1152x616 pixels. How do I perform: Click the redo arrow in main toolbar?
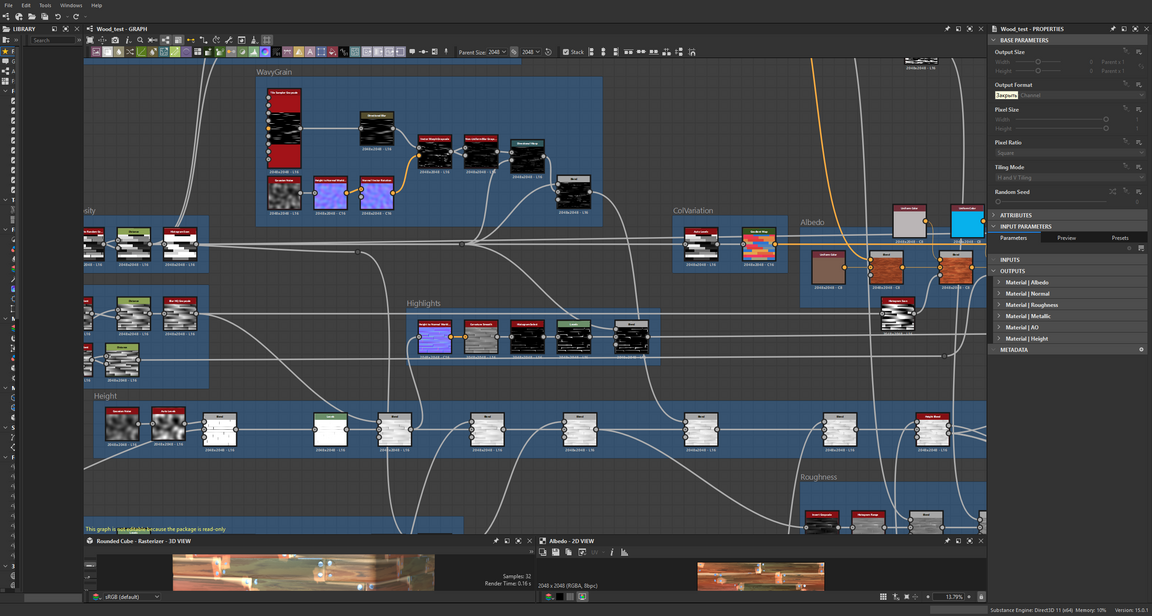pos(76,17)
